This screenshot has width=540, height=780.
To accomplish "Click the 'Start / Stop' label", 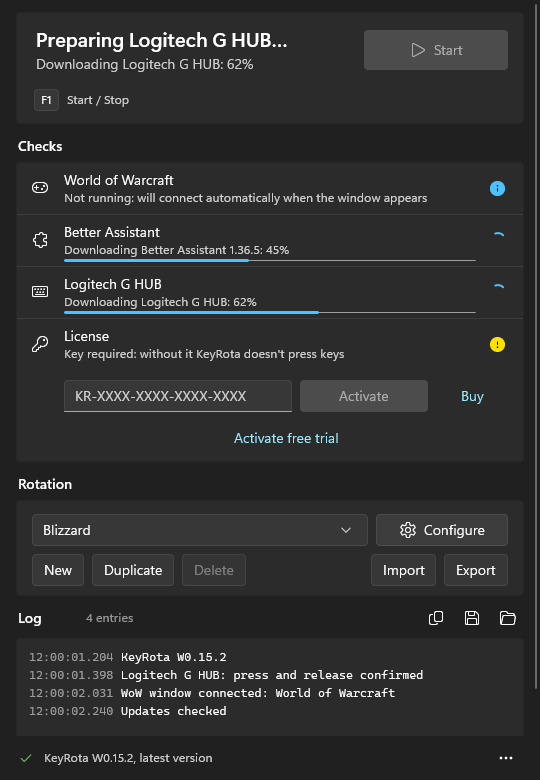I will pyautogui.click(x=98, y=100).
